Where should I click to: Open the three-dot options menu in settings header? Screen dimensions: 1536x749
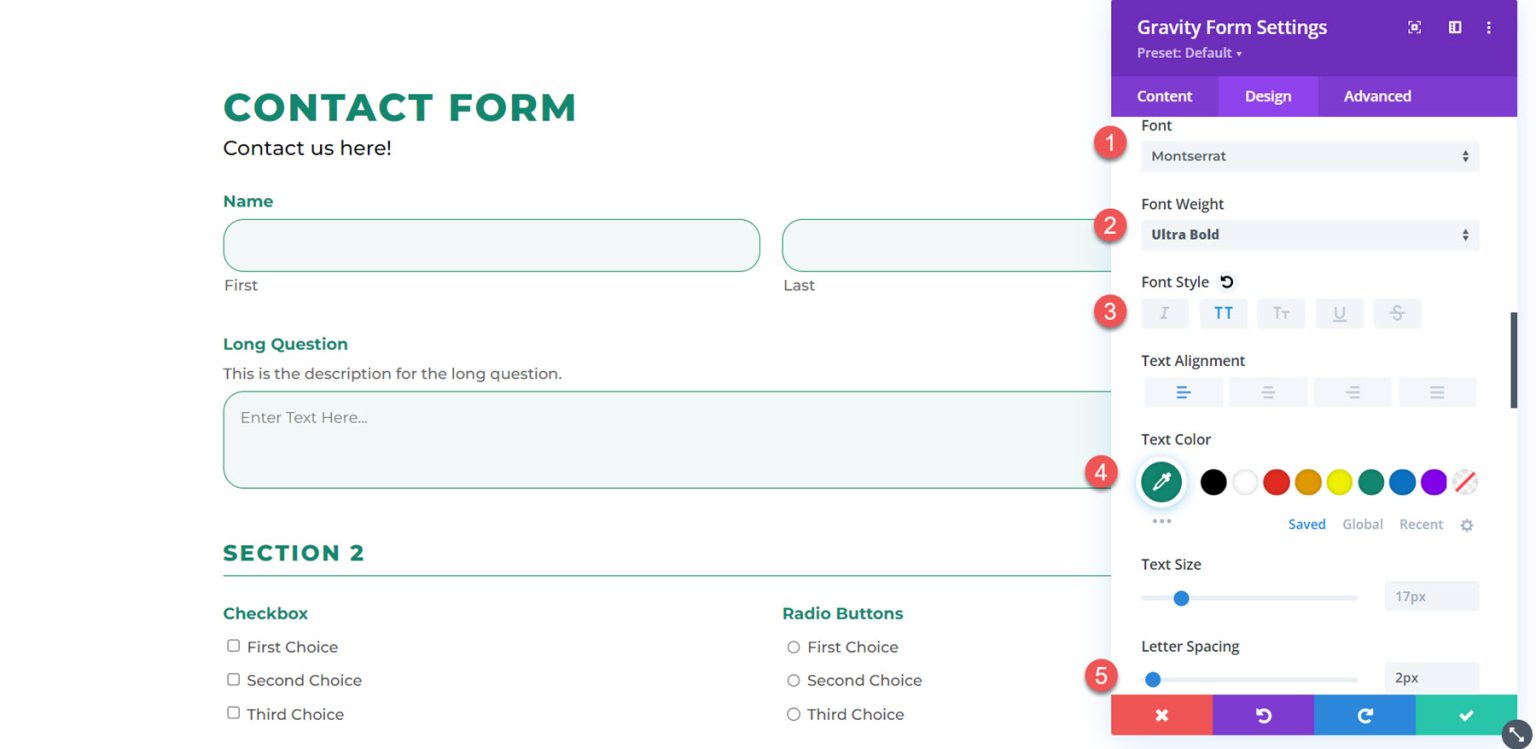point(1489,27)
